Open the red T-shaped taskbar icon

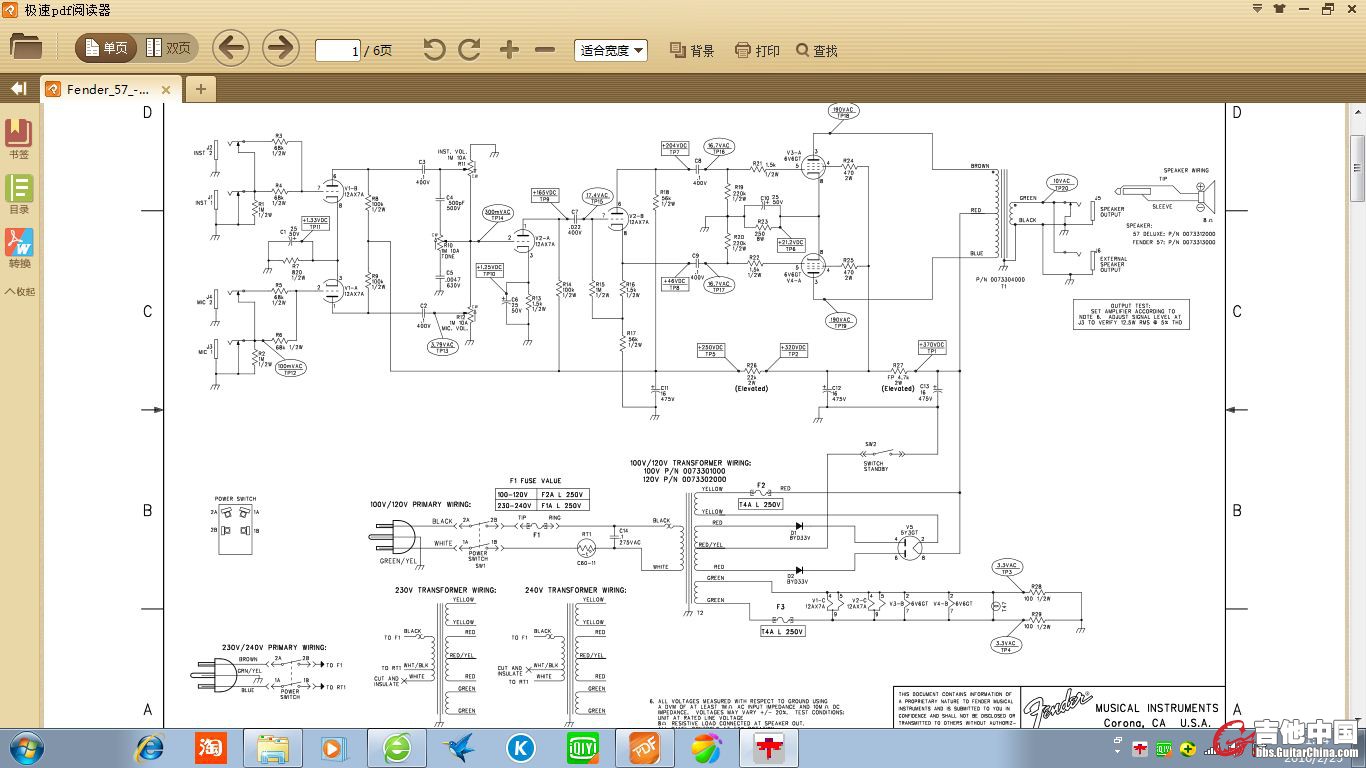point(770,748)
